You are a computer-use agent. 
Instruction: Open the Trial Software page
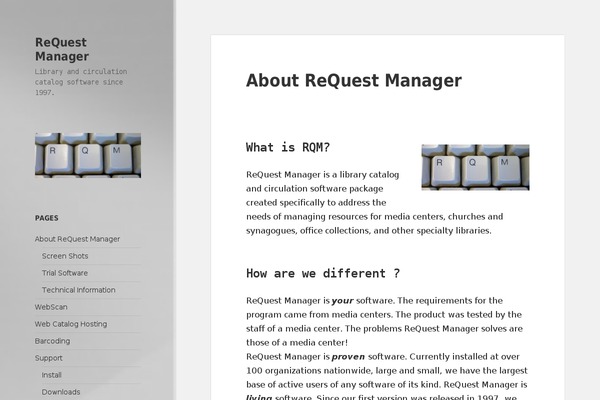tap(65, 273)
